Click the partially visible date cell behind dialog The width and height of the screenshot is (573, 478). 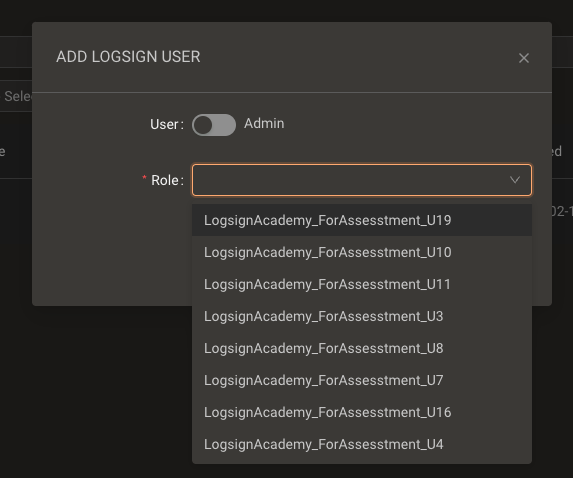(x=562, y=211)
